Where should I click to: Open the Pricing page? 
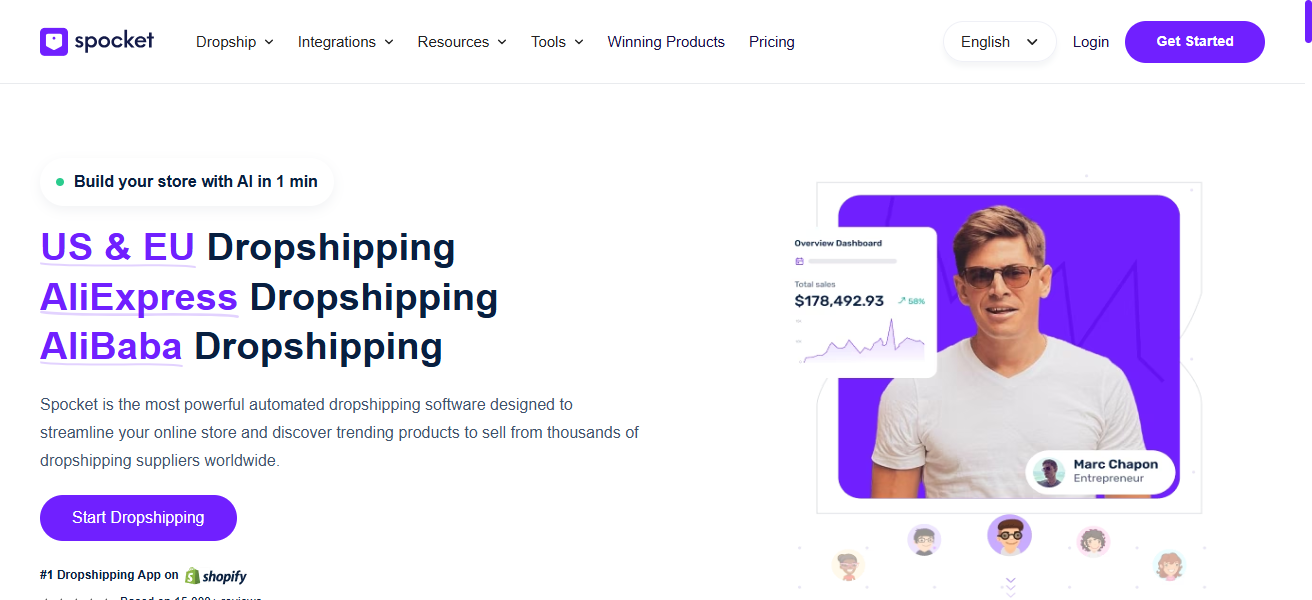[x=772, y=42]
